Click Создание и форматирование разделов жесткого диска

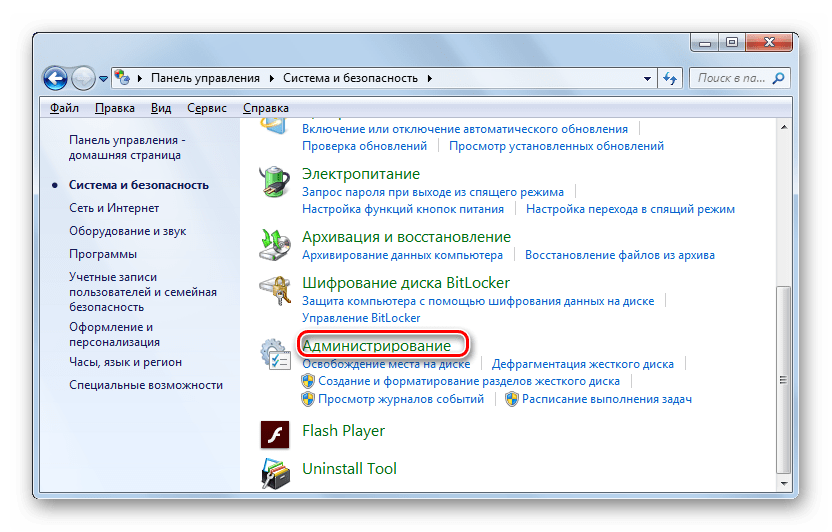[469, 381]
